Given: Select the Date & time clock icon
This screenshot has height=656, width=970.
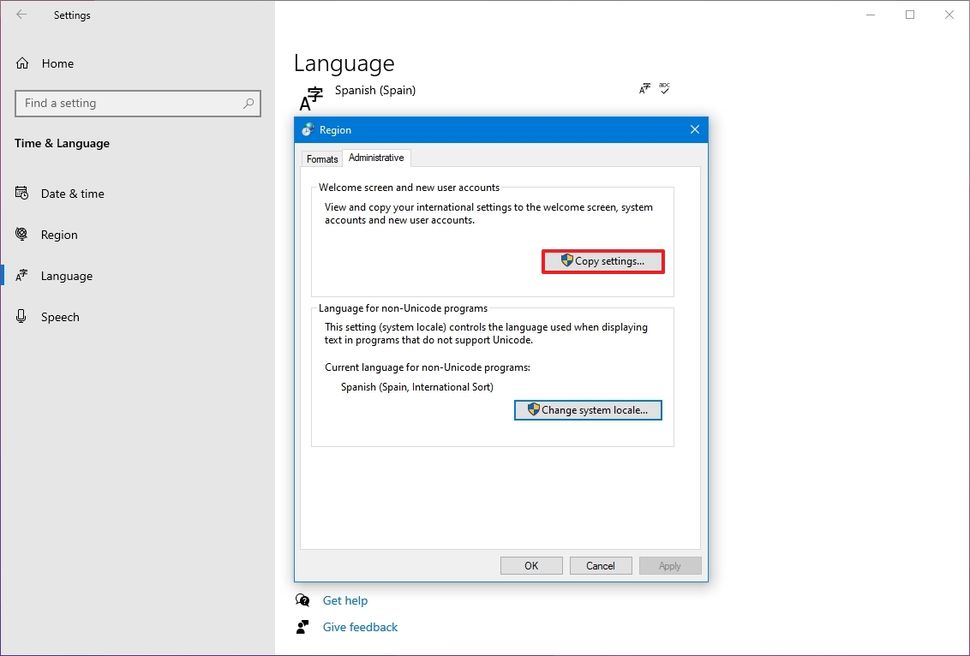Looking at the screenshot, I should (24, 193).
